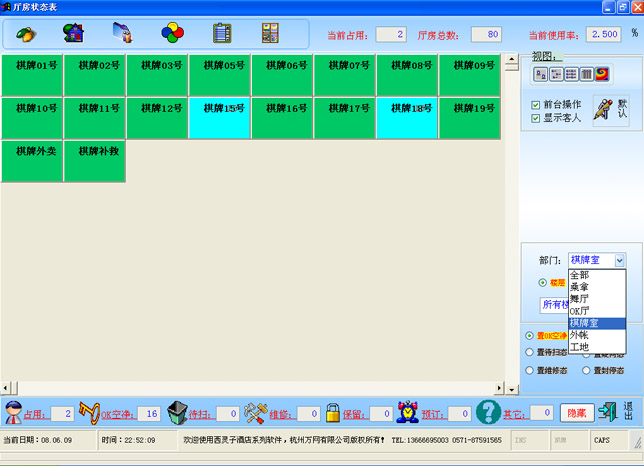Click the four-color balls toolbar icon
Screen dimensions: 644x466
coord(172,33)
